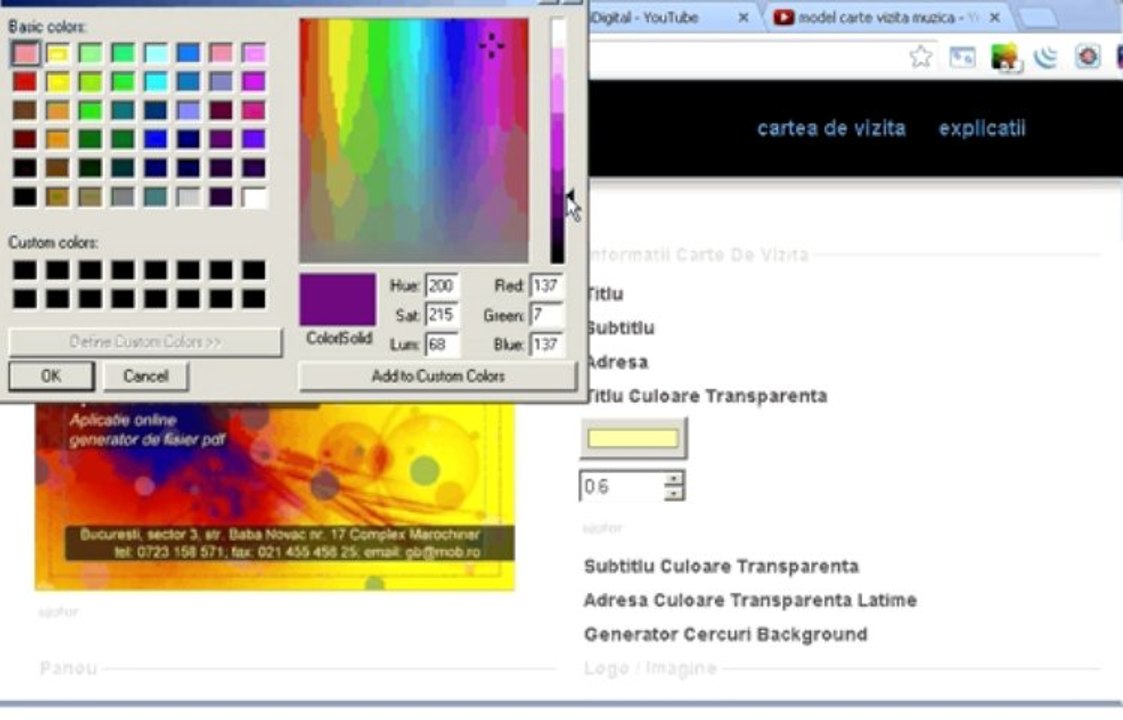Click the red round extension icon in the browser toolbar
The height and width of the screenshot is (720, 1123).
(x=1087, y=57)
